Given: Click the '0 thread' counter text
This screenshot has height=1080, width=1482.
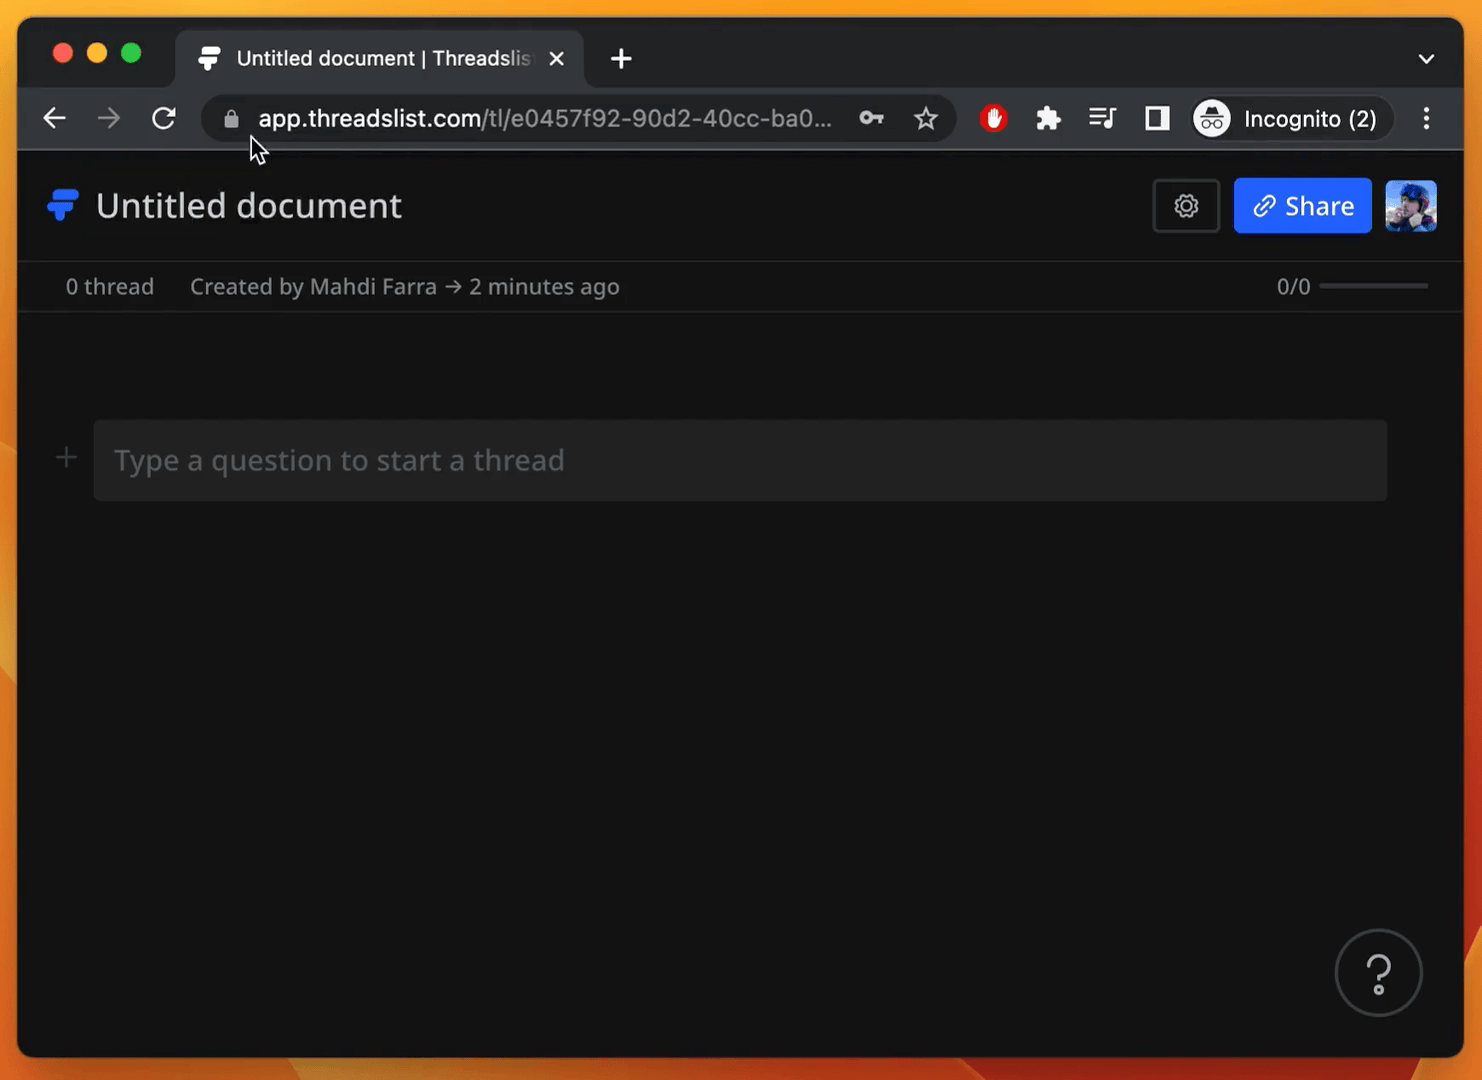Looking at the screenshot, I should point(110,287).
